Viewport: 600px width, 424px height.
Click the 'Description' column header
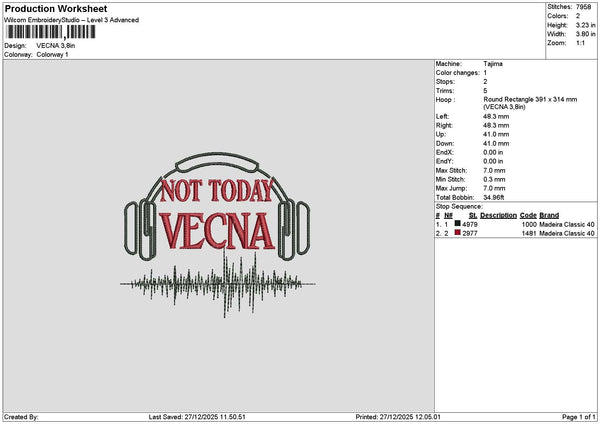[498, 215]
